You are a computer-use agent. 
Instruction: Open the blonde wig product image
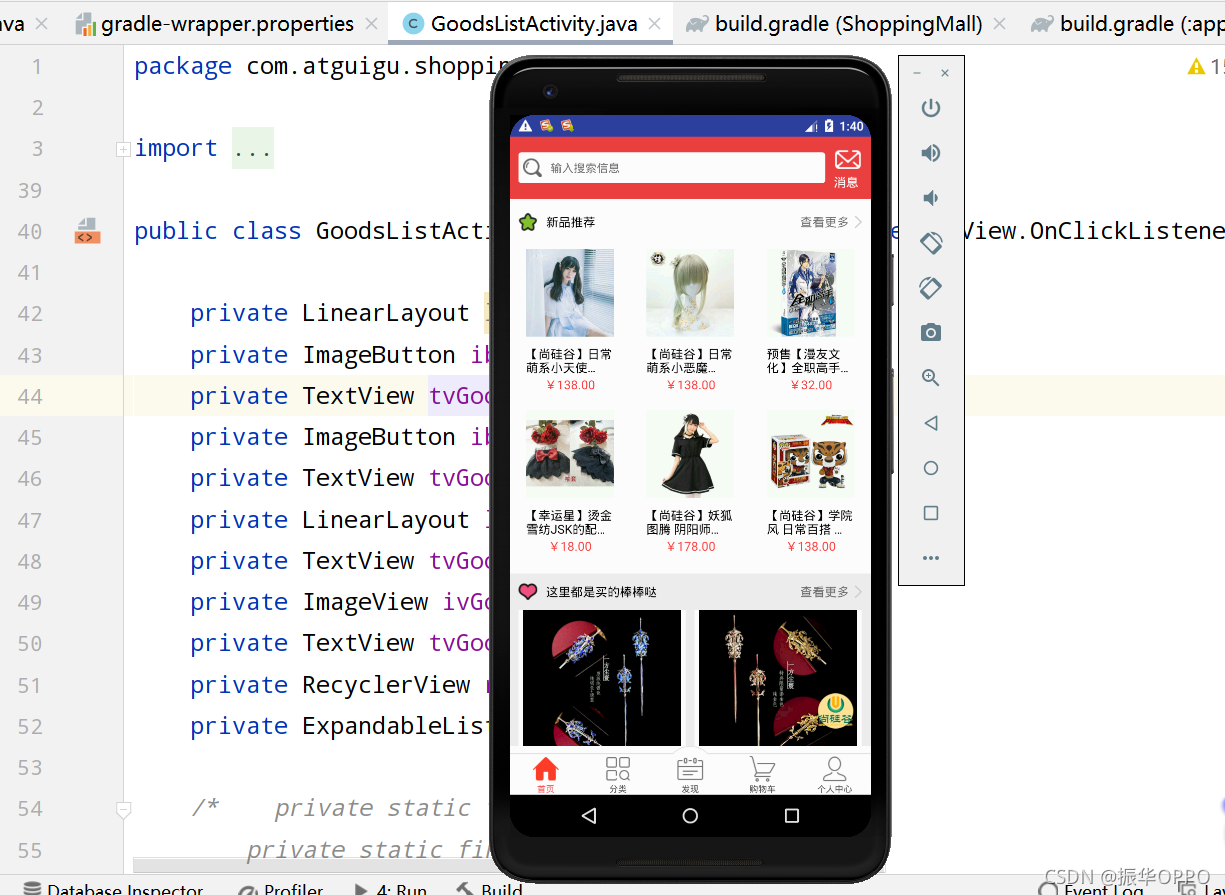click(x=690, y=293)
